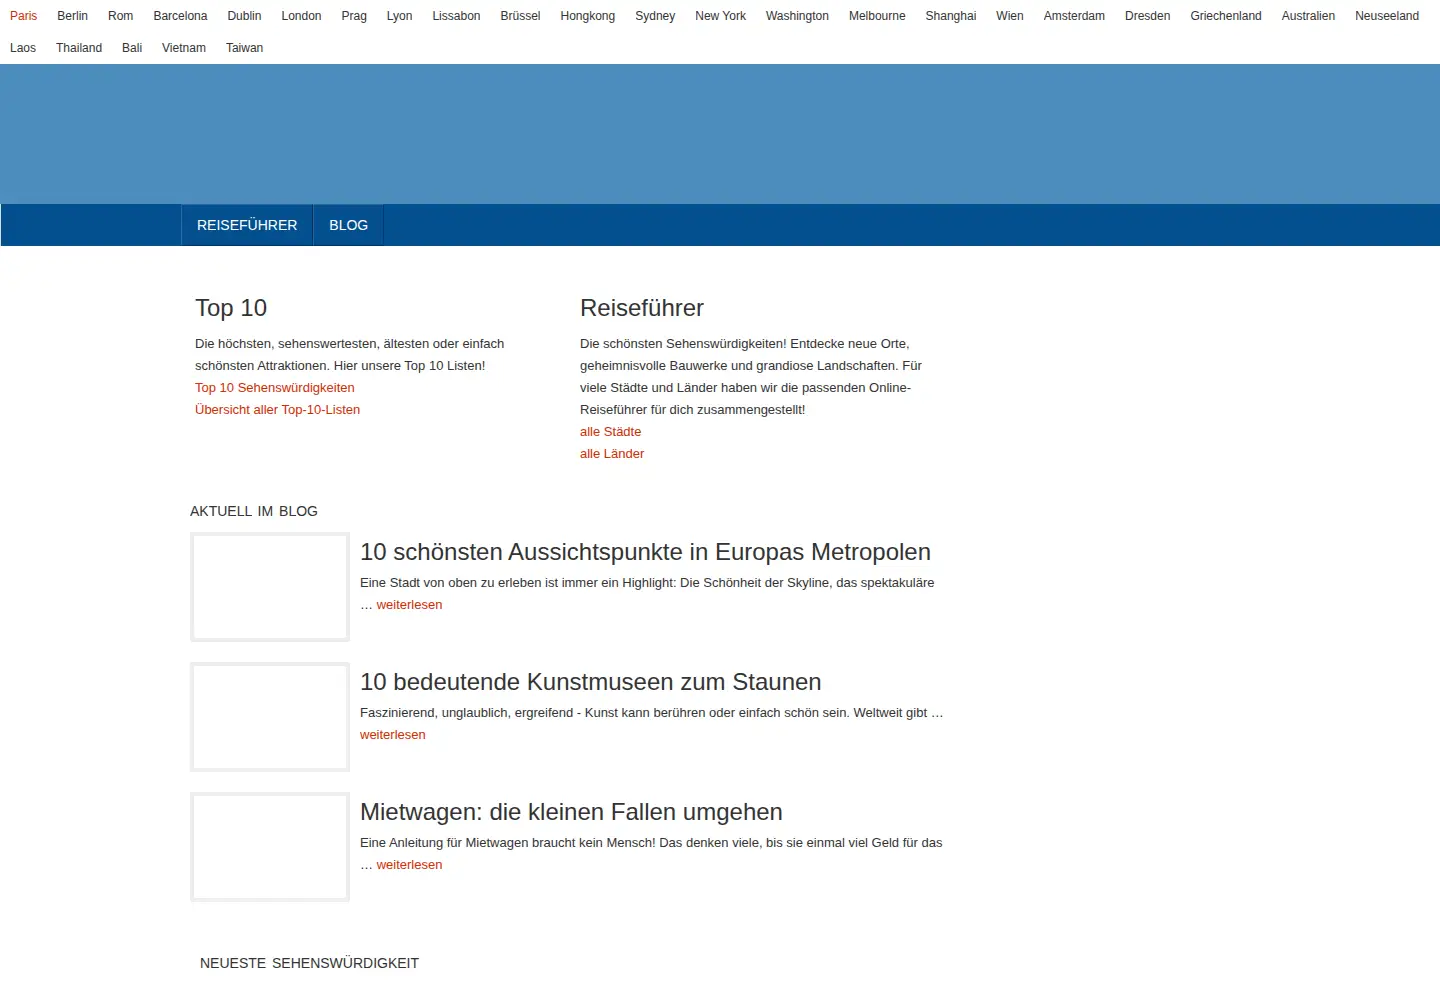
Task: Open the Melbourne city link
Action: click(877, 16)
